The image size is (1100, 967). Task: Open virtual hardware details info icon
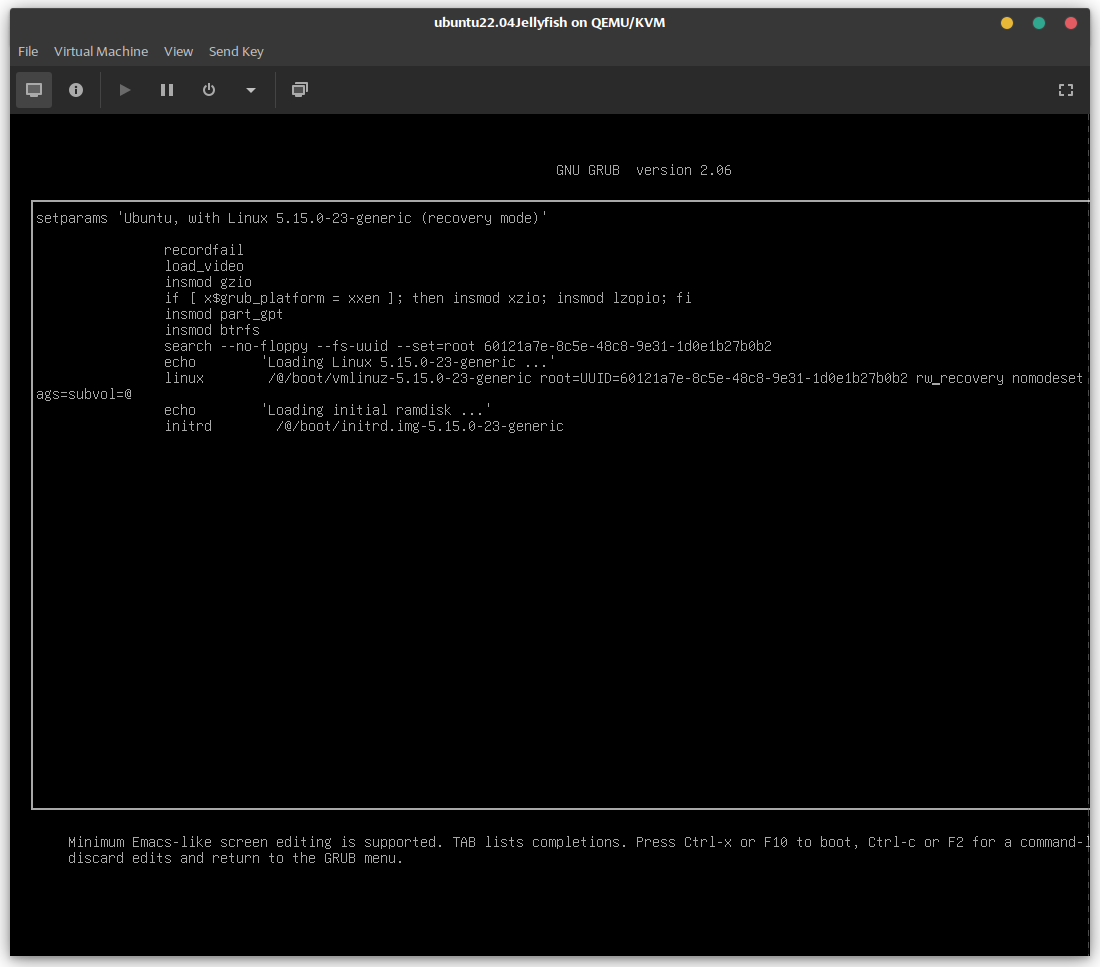click(x=76, y=90)
